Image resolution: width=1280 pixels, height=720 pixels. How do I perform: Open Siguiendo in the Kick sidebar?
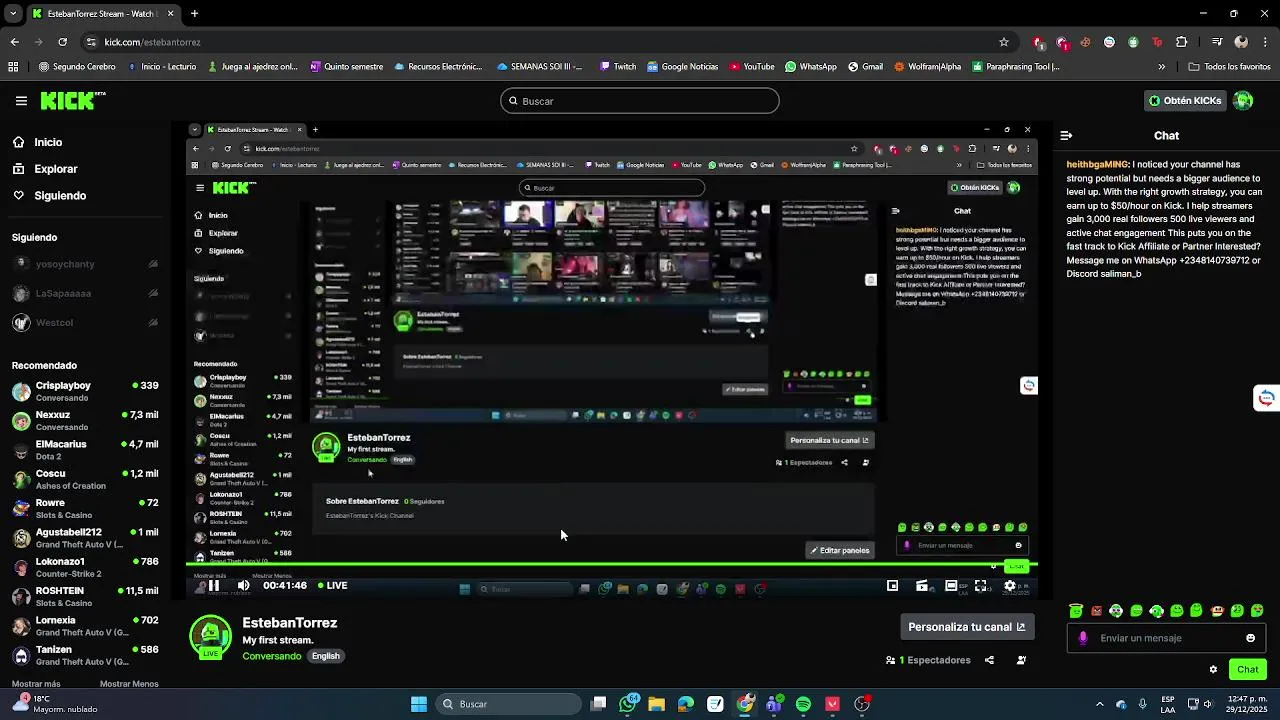click(49, 195)
